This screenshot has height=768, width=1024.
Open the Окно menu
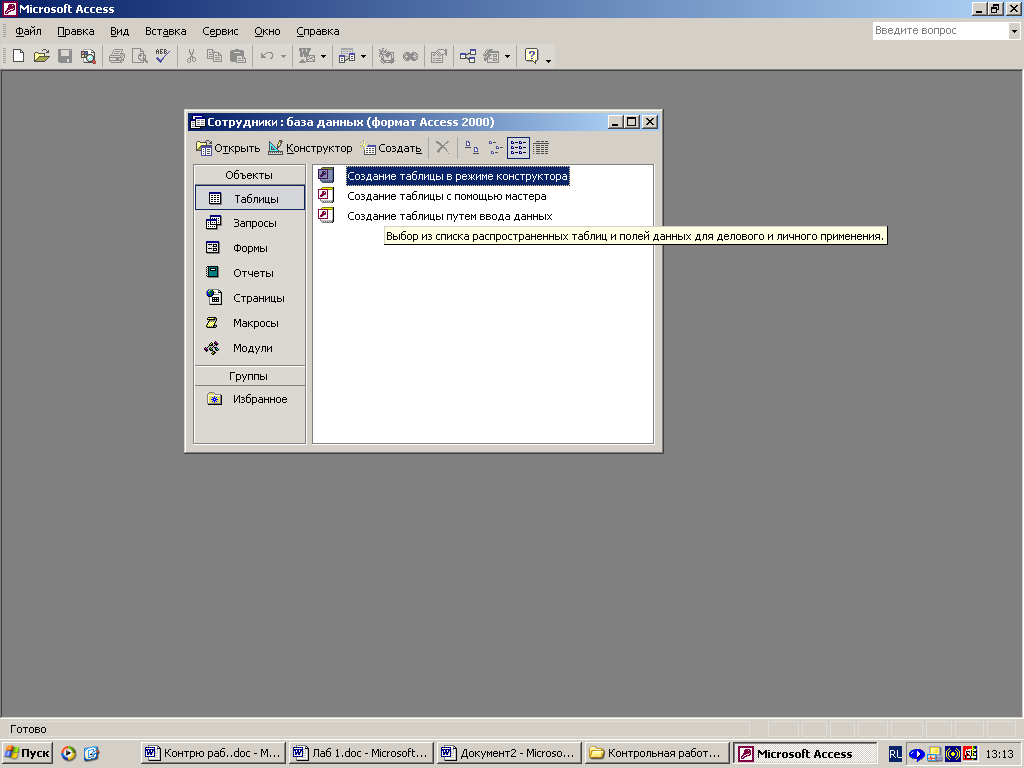[267, 31]
